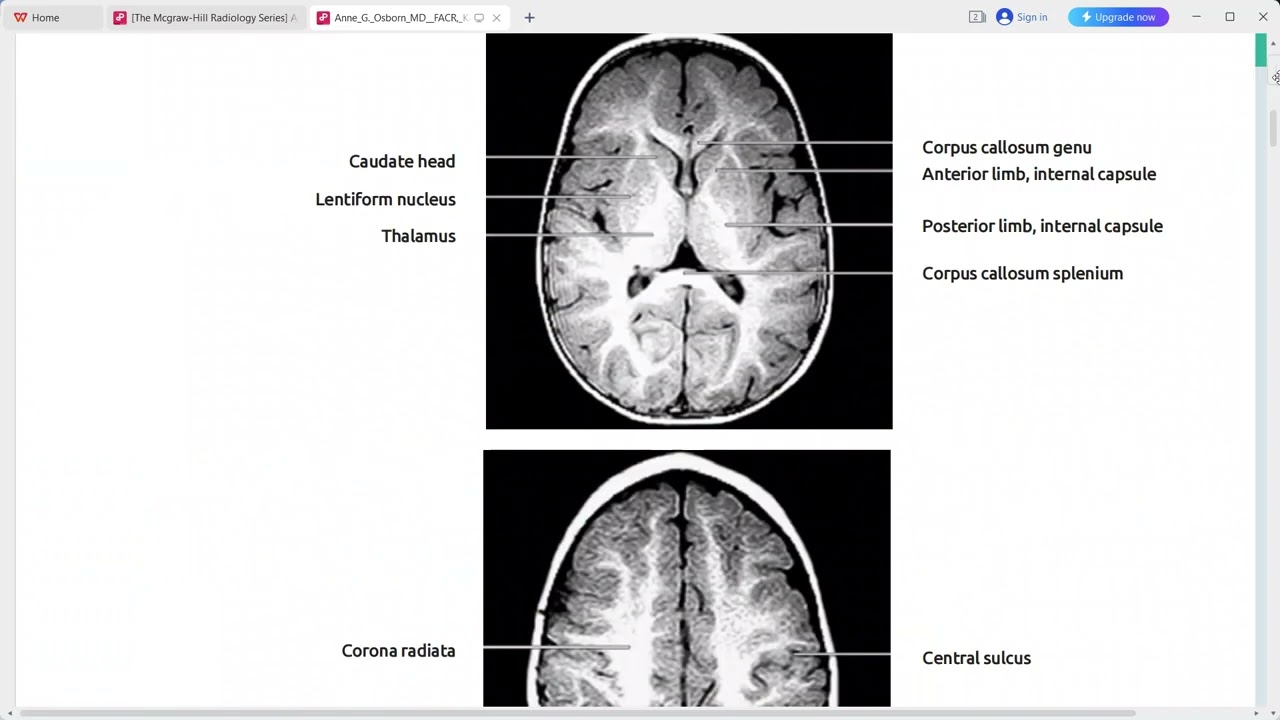Image resolution: width=1280 pixels, height=720 pixels.
Task: Close the WPS window
Action: tap(1263, 17)
